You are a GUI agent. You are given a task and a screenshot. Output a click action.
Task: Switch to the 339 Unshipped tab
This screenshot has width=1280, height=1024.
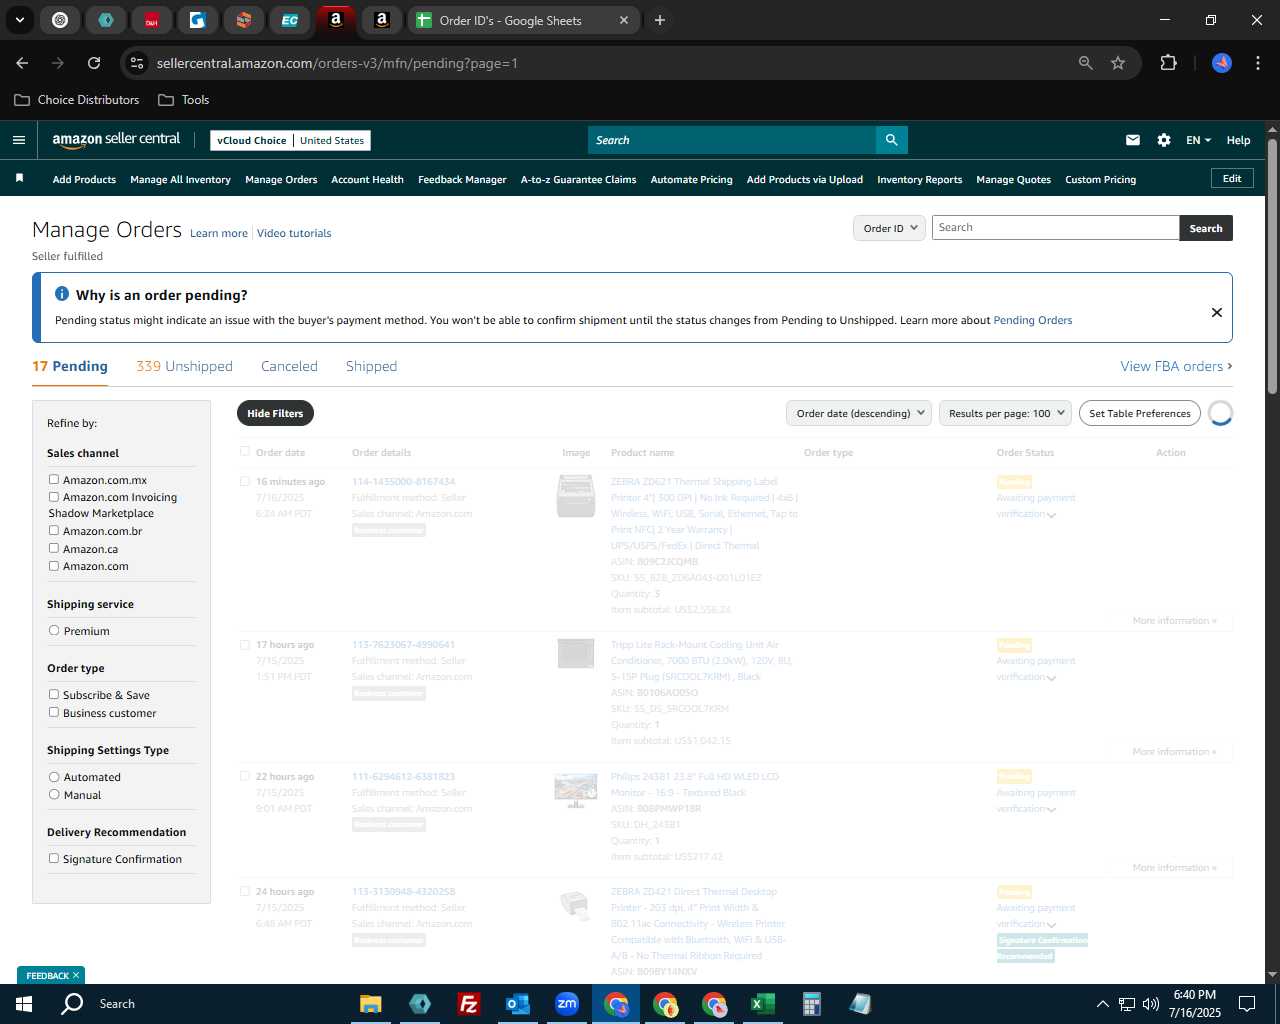point(184,366)
